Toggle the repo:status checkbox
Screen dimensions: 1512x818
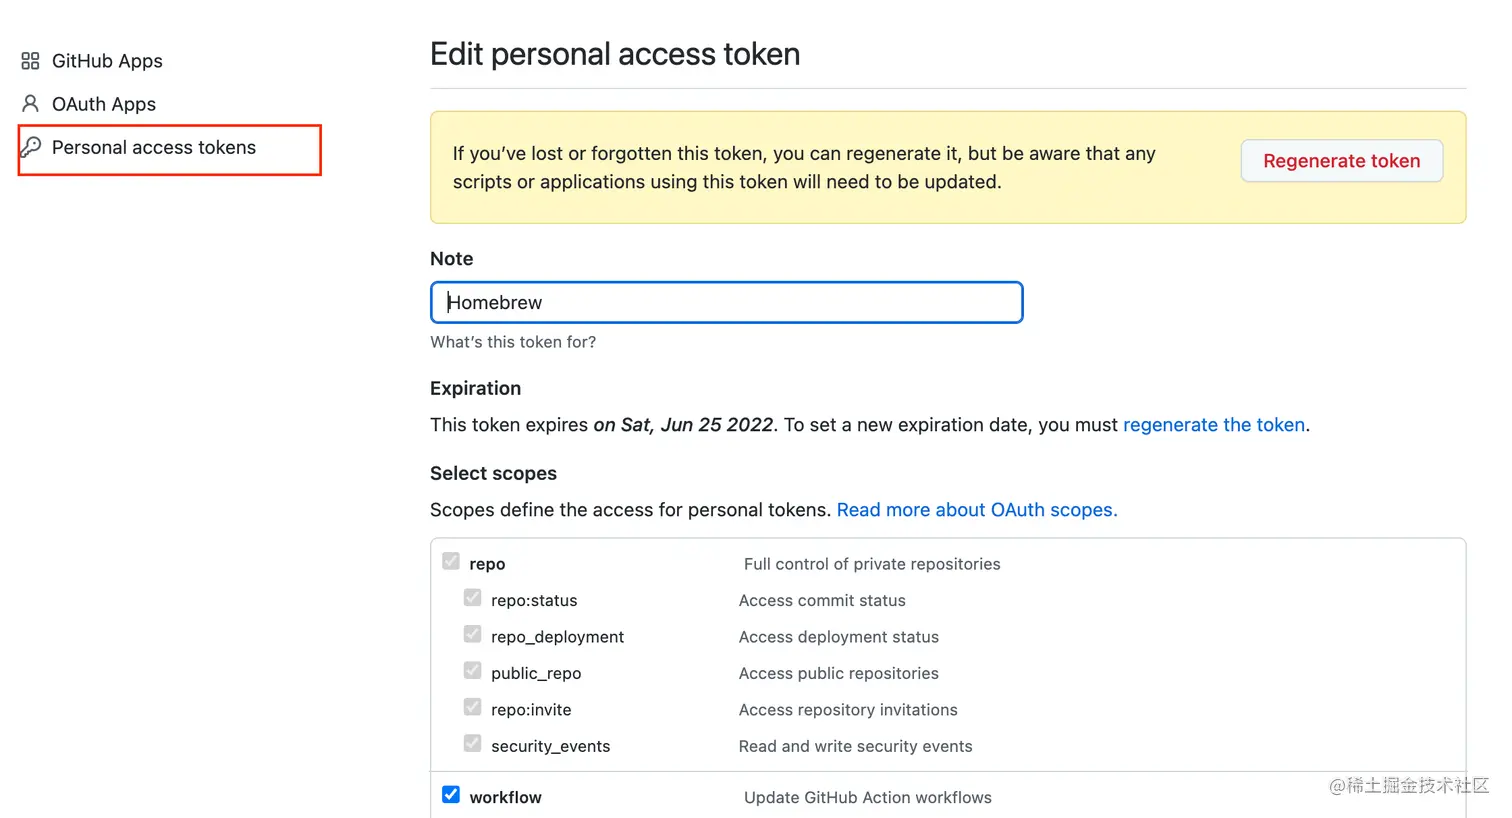tap(473, 598)
